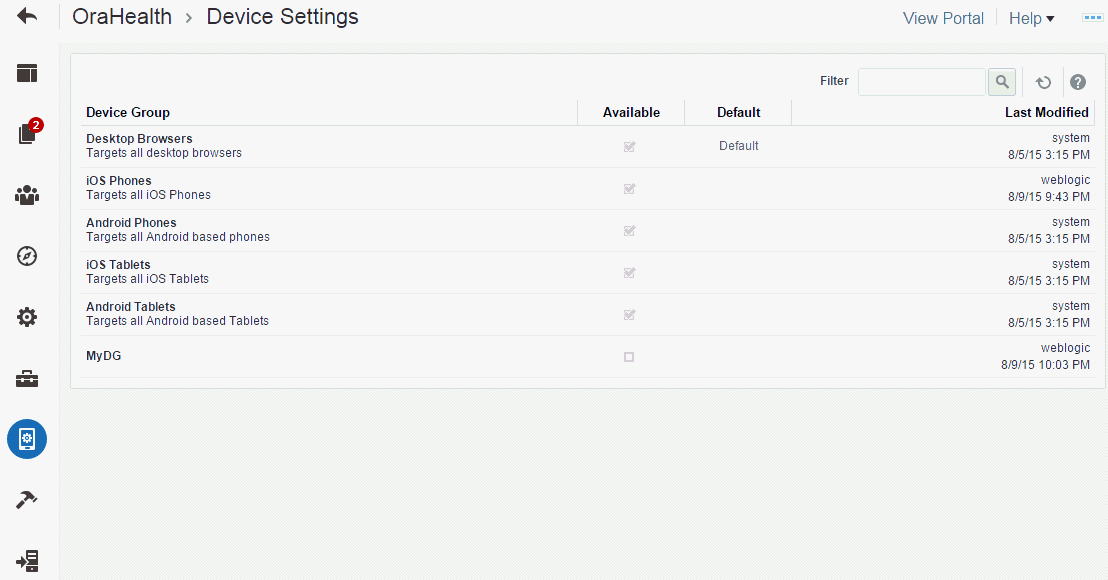The width and height of the screenshot is (1108, 580).
Task: Open the gear settings sidebar icon
Action: (27, 317)
